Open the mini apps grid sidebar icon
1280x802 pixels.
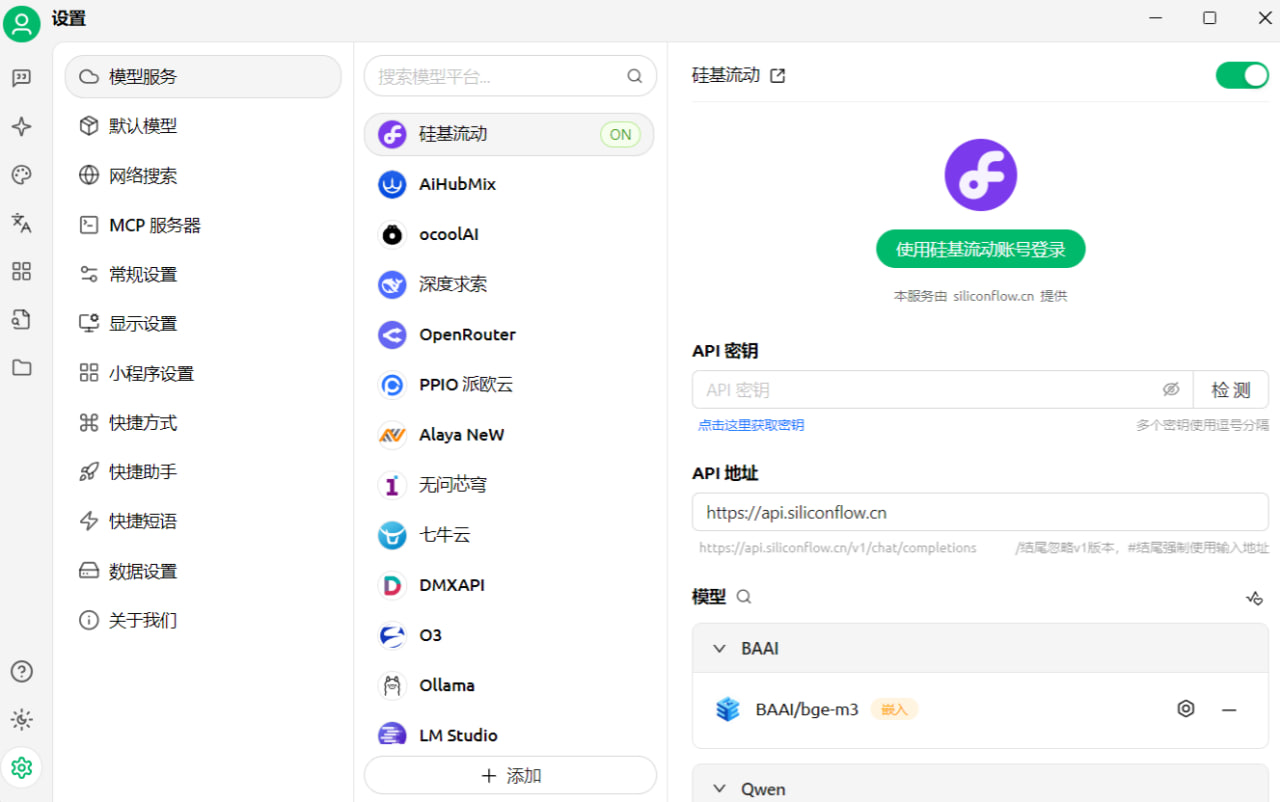[21, 271]
